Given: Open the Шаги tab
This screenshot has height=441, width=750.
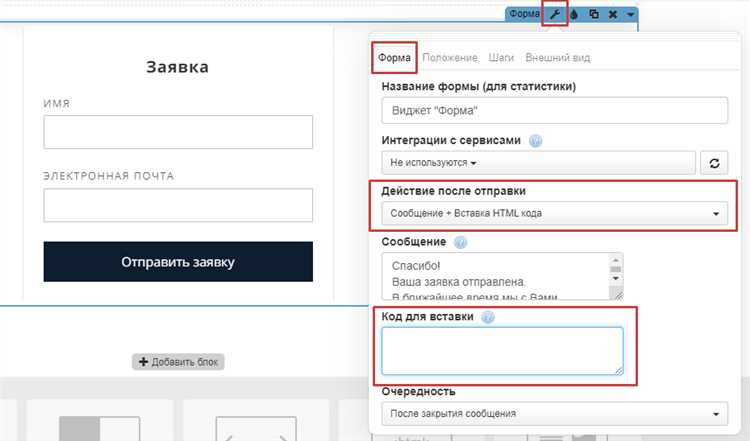Looking at the screenshot, I should (501, 58).
